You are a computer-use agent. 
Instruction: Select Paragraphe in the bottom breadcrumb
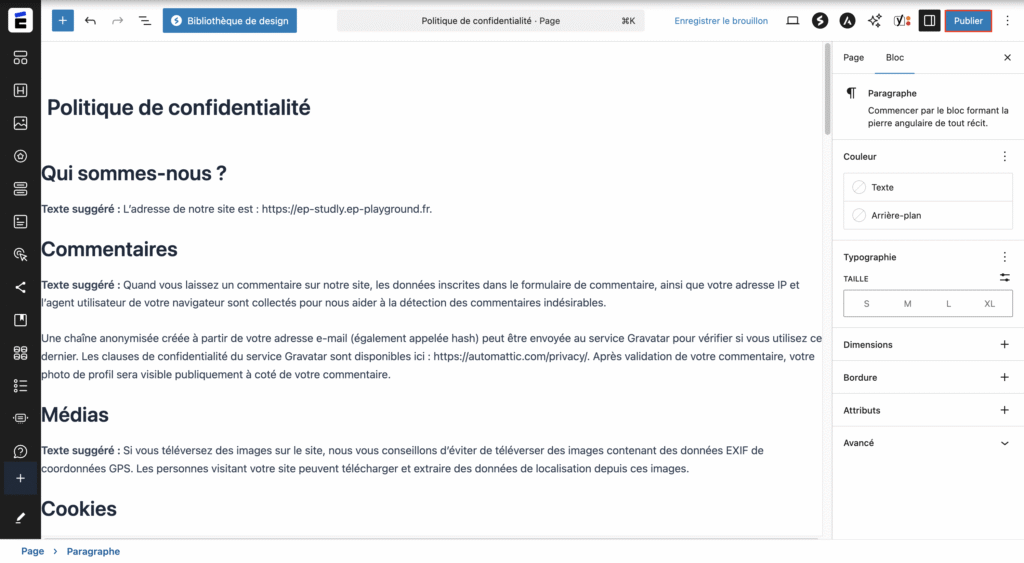tap(93, 551)
